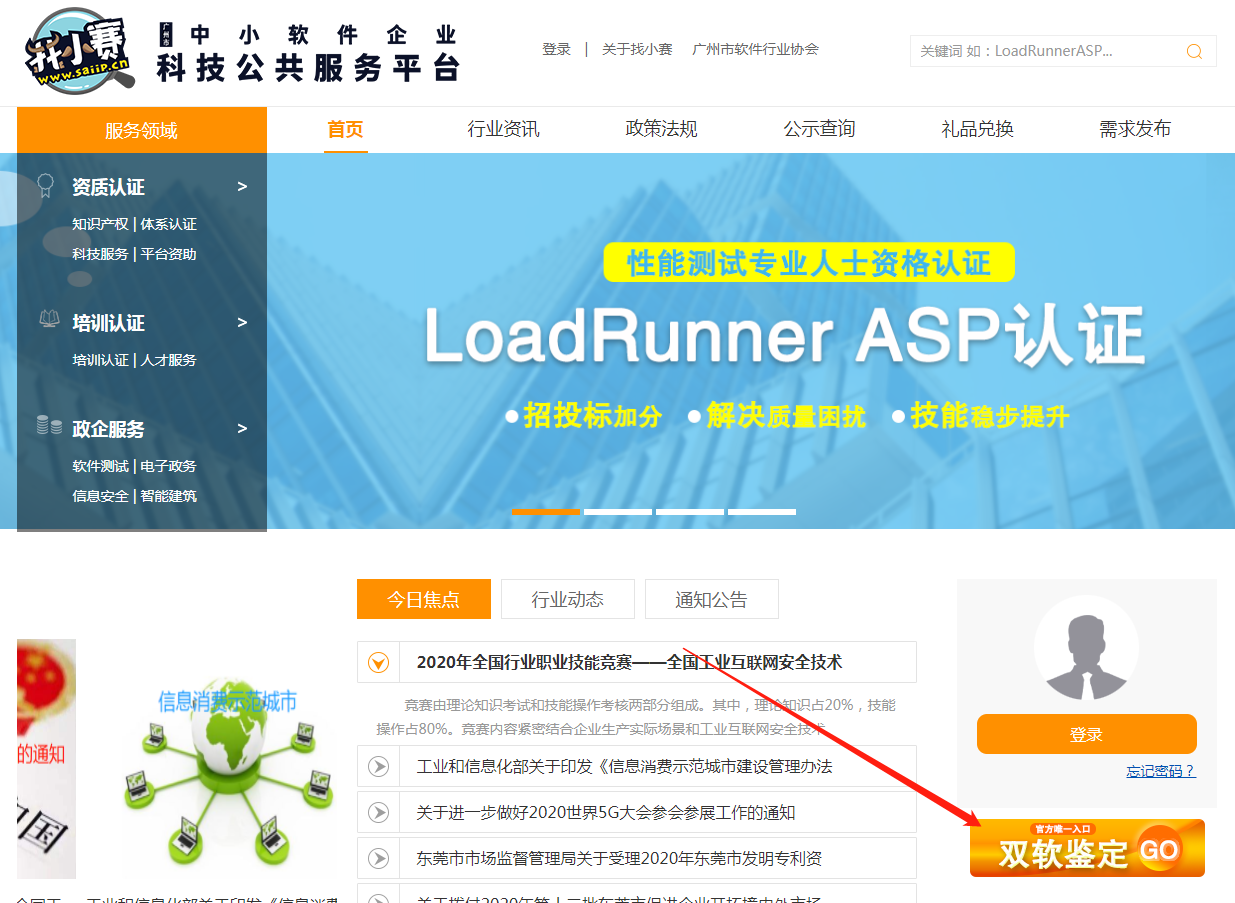Open the 科技服务 sidebar link
Image resolution: width=1235 pixels, height=903 pixels.
point(100,254)
